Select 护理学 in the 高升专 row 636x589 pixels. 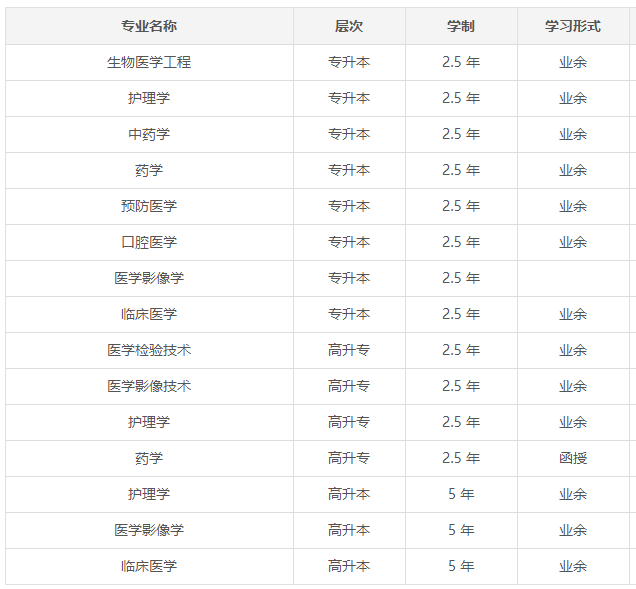pyautogui.click(x=149, y=422)
